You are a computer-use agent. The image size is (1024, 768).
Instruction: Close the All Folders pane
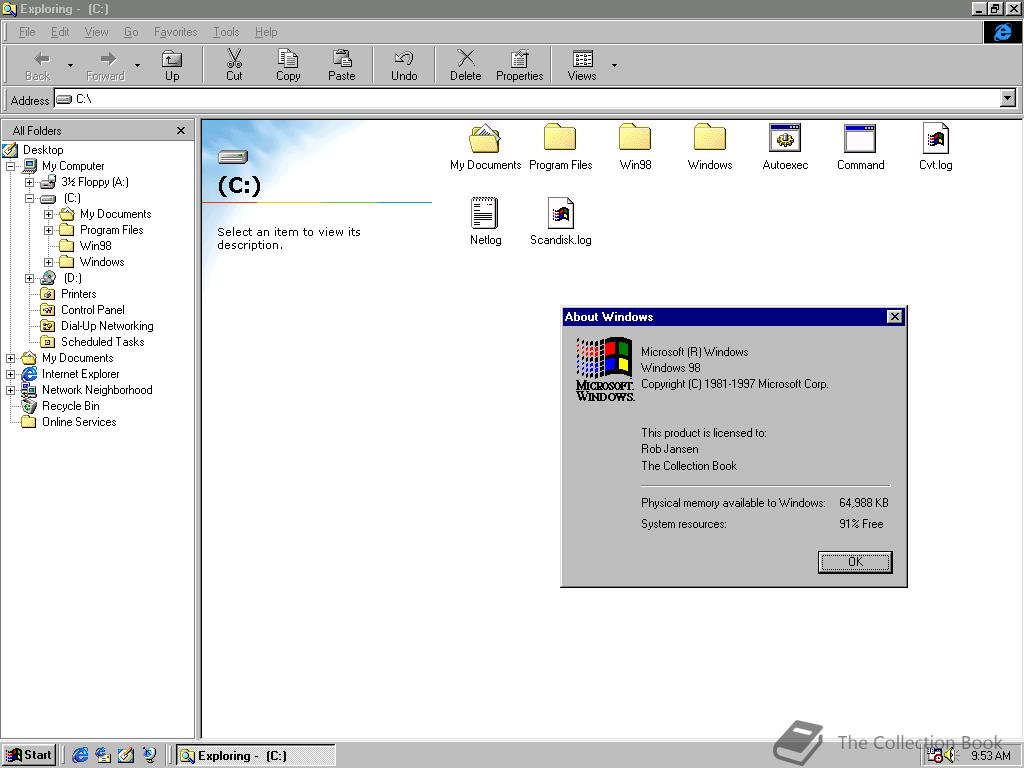181,131
